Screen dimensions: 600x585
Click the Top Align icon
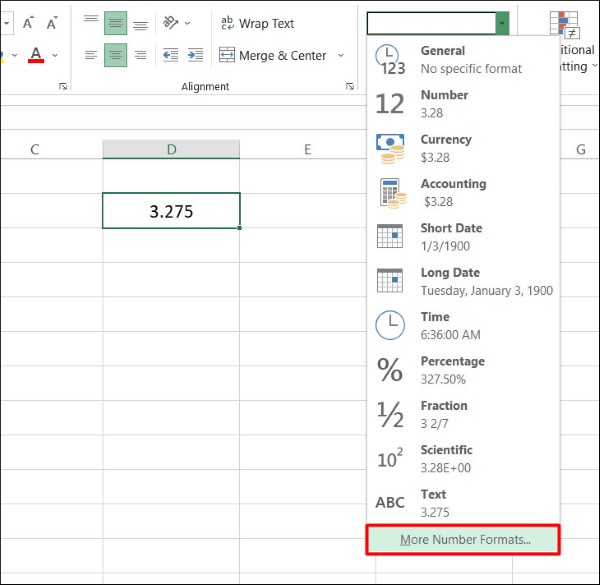pyautogui.click(x=91, y=23)
